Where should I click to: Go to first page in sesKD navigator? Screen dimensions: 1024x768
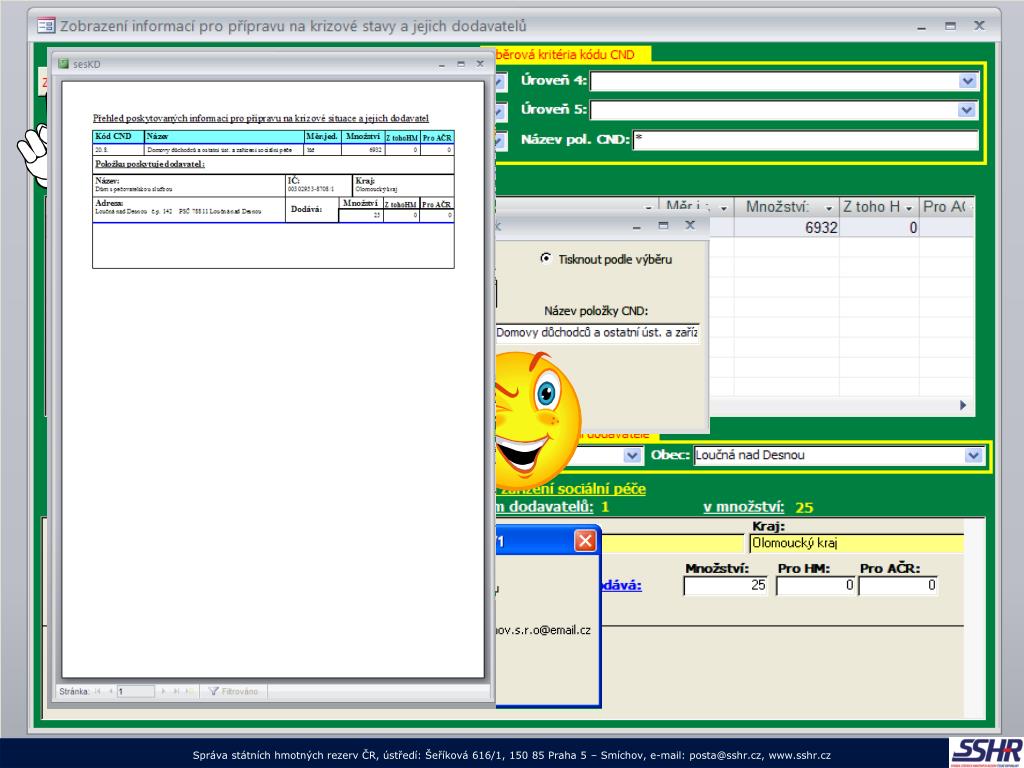pos(98,691)
